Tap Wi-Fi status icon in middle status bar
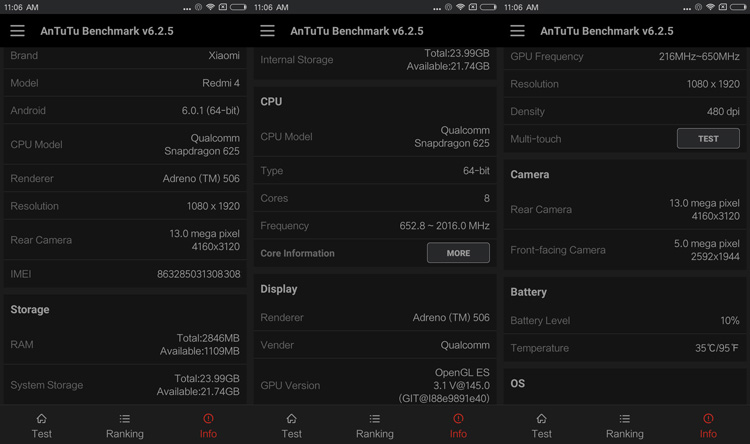 coord(460,7)
